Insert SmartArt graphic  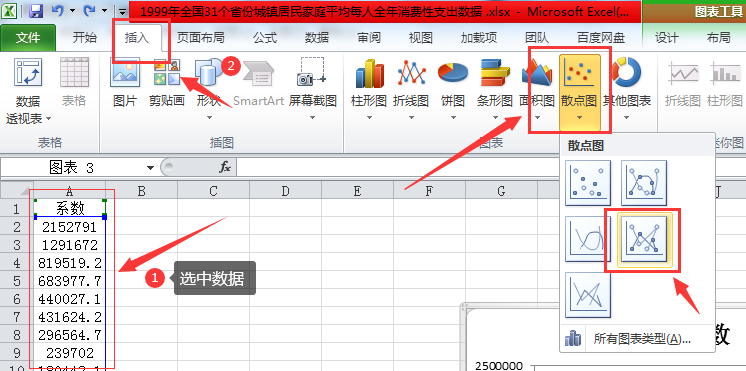pyautogui.click(x=258, y=81)
